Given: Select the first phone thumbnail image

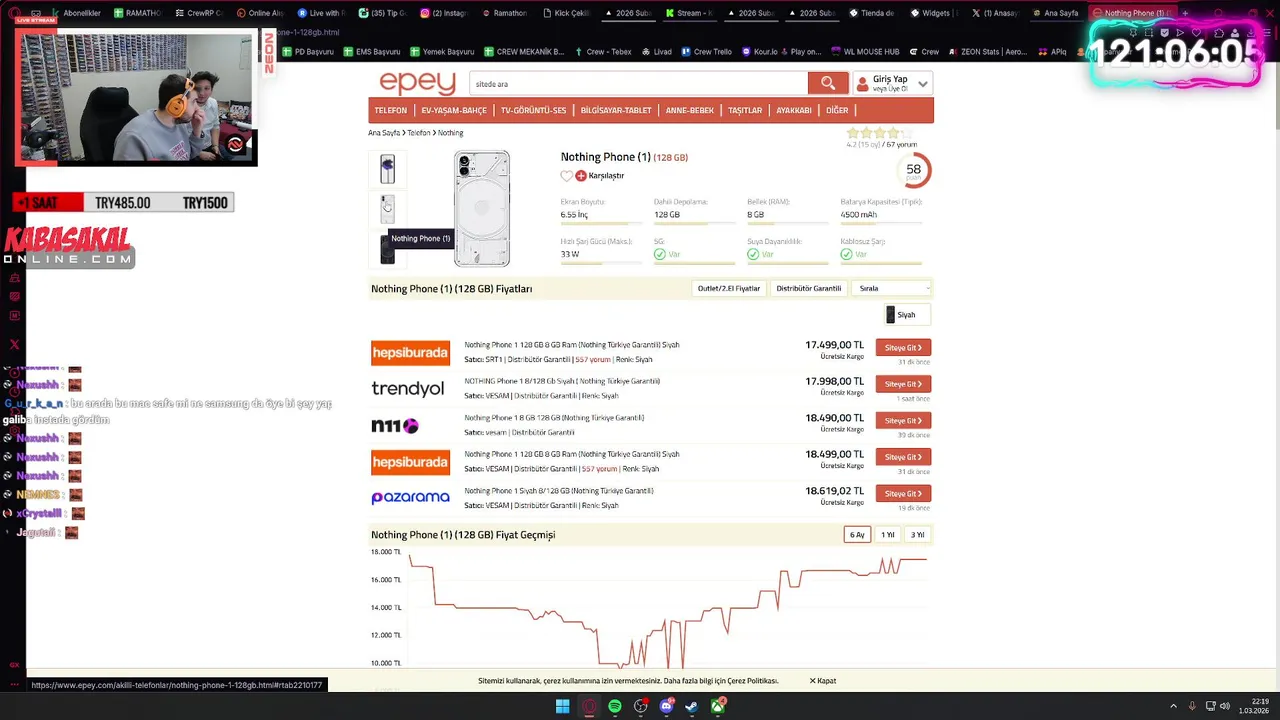Looking at the screenshot, I should pyautogui.click(x=388, y=169).
